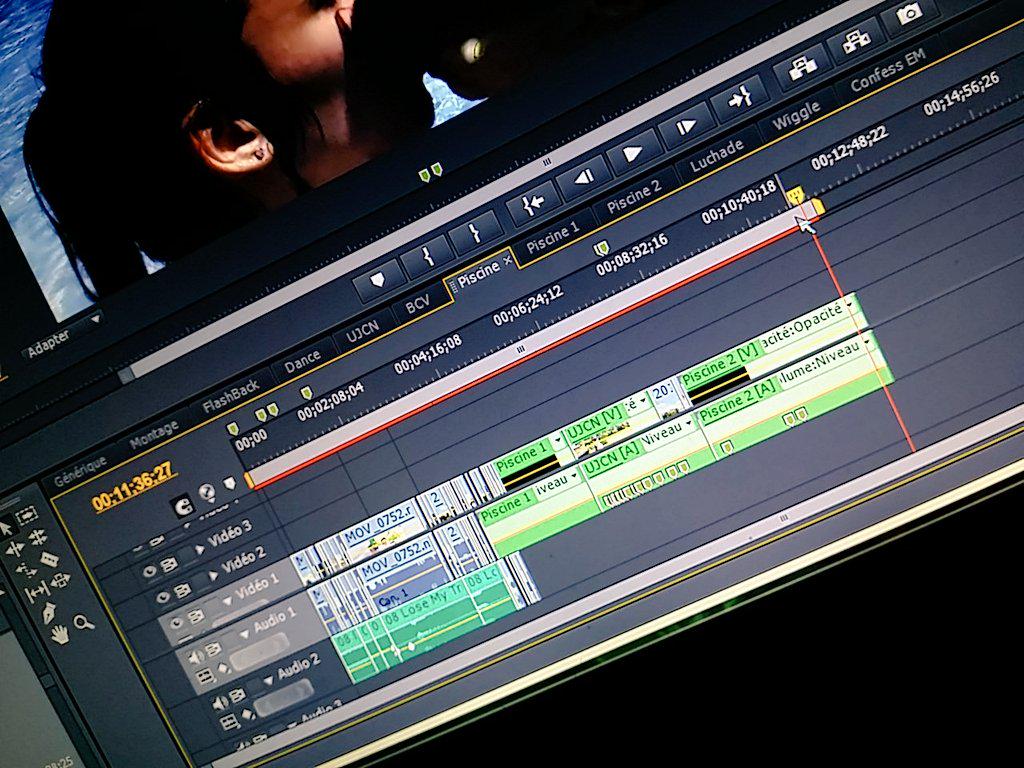Pick the Razor tool

coord(50,559)
